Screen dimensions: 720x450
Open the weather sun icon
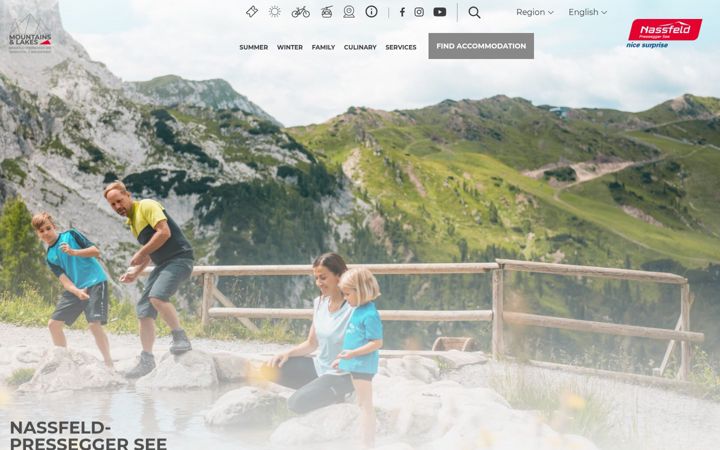click(275, 12)
